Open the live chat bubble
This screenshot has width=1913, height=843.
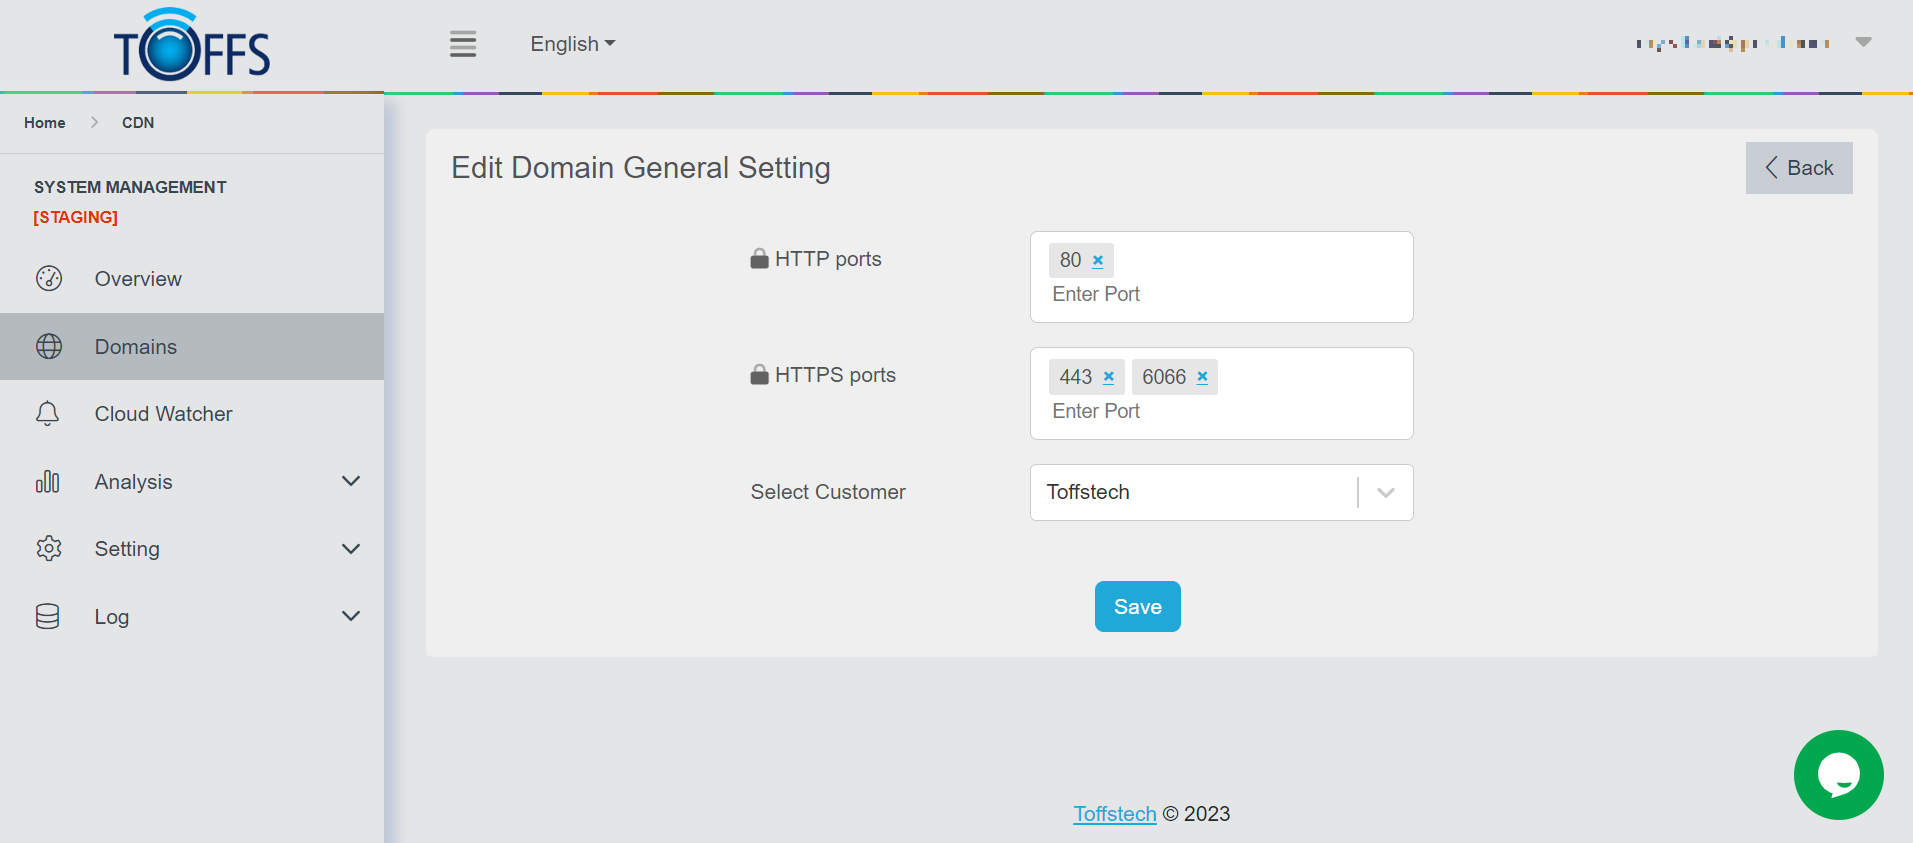pos(1838,775)
